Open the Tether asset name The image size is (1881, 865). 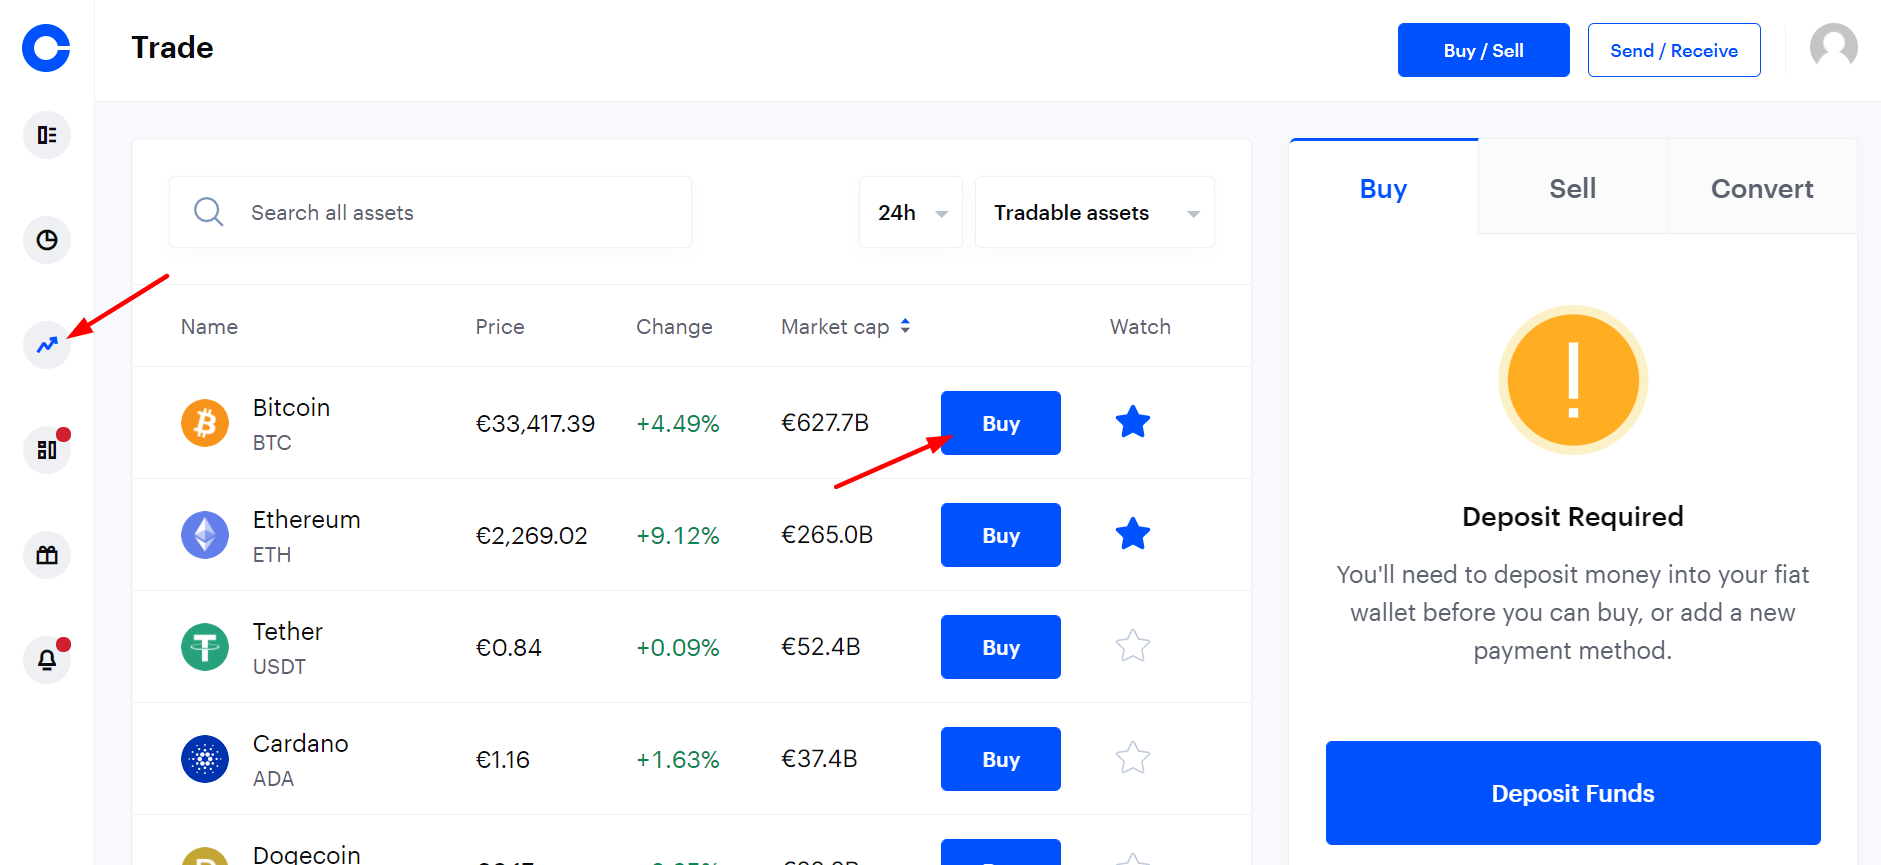click(x=288, y=632)
